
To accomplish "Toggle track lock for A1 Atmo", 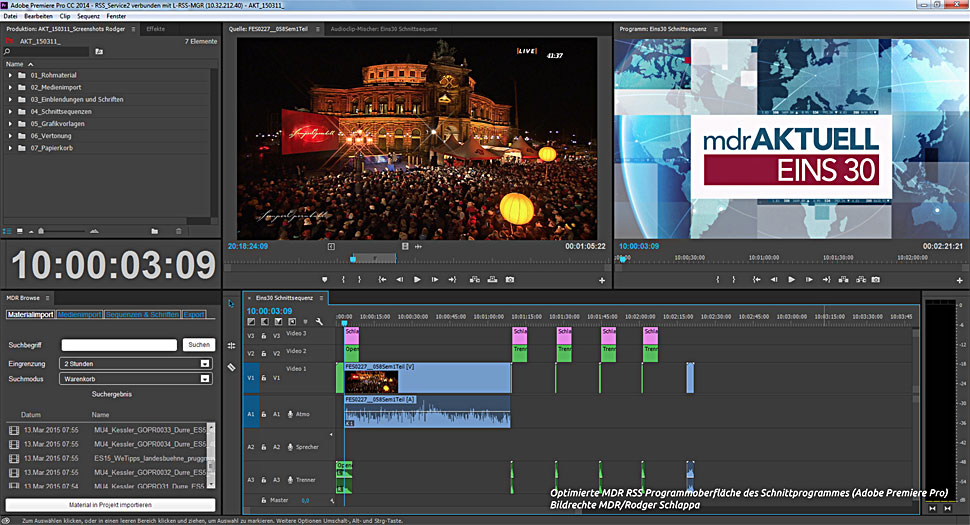I will (x=264, y=414).
